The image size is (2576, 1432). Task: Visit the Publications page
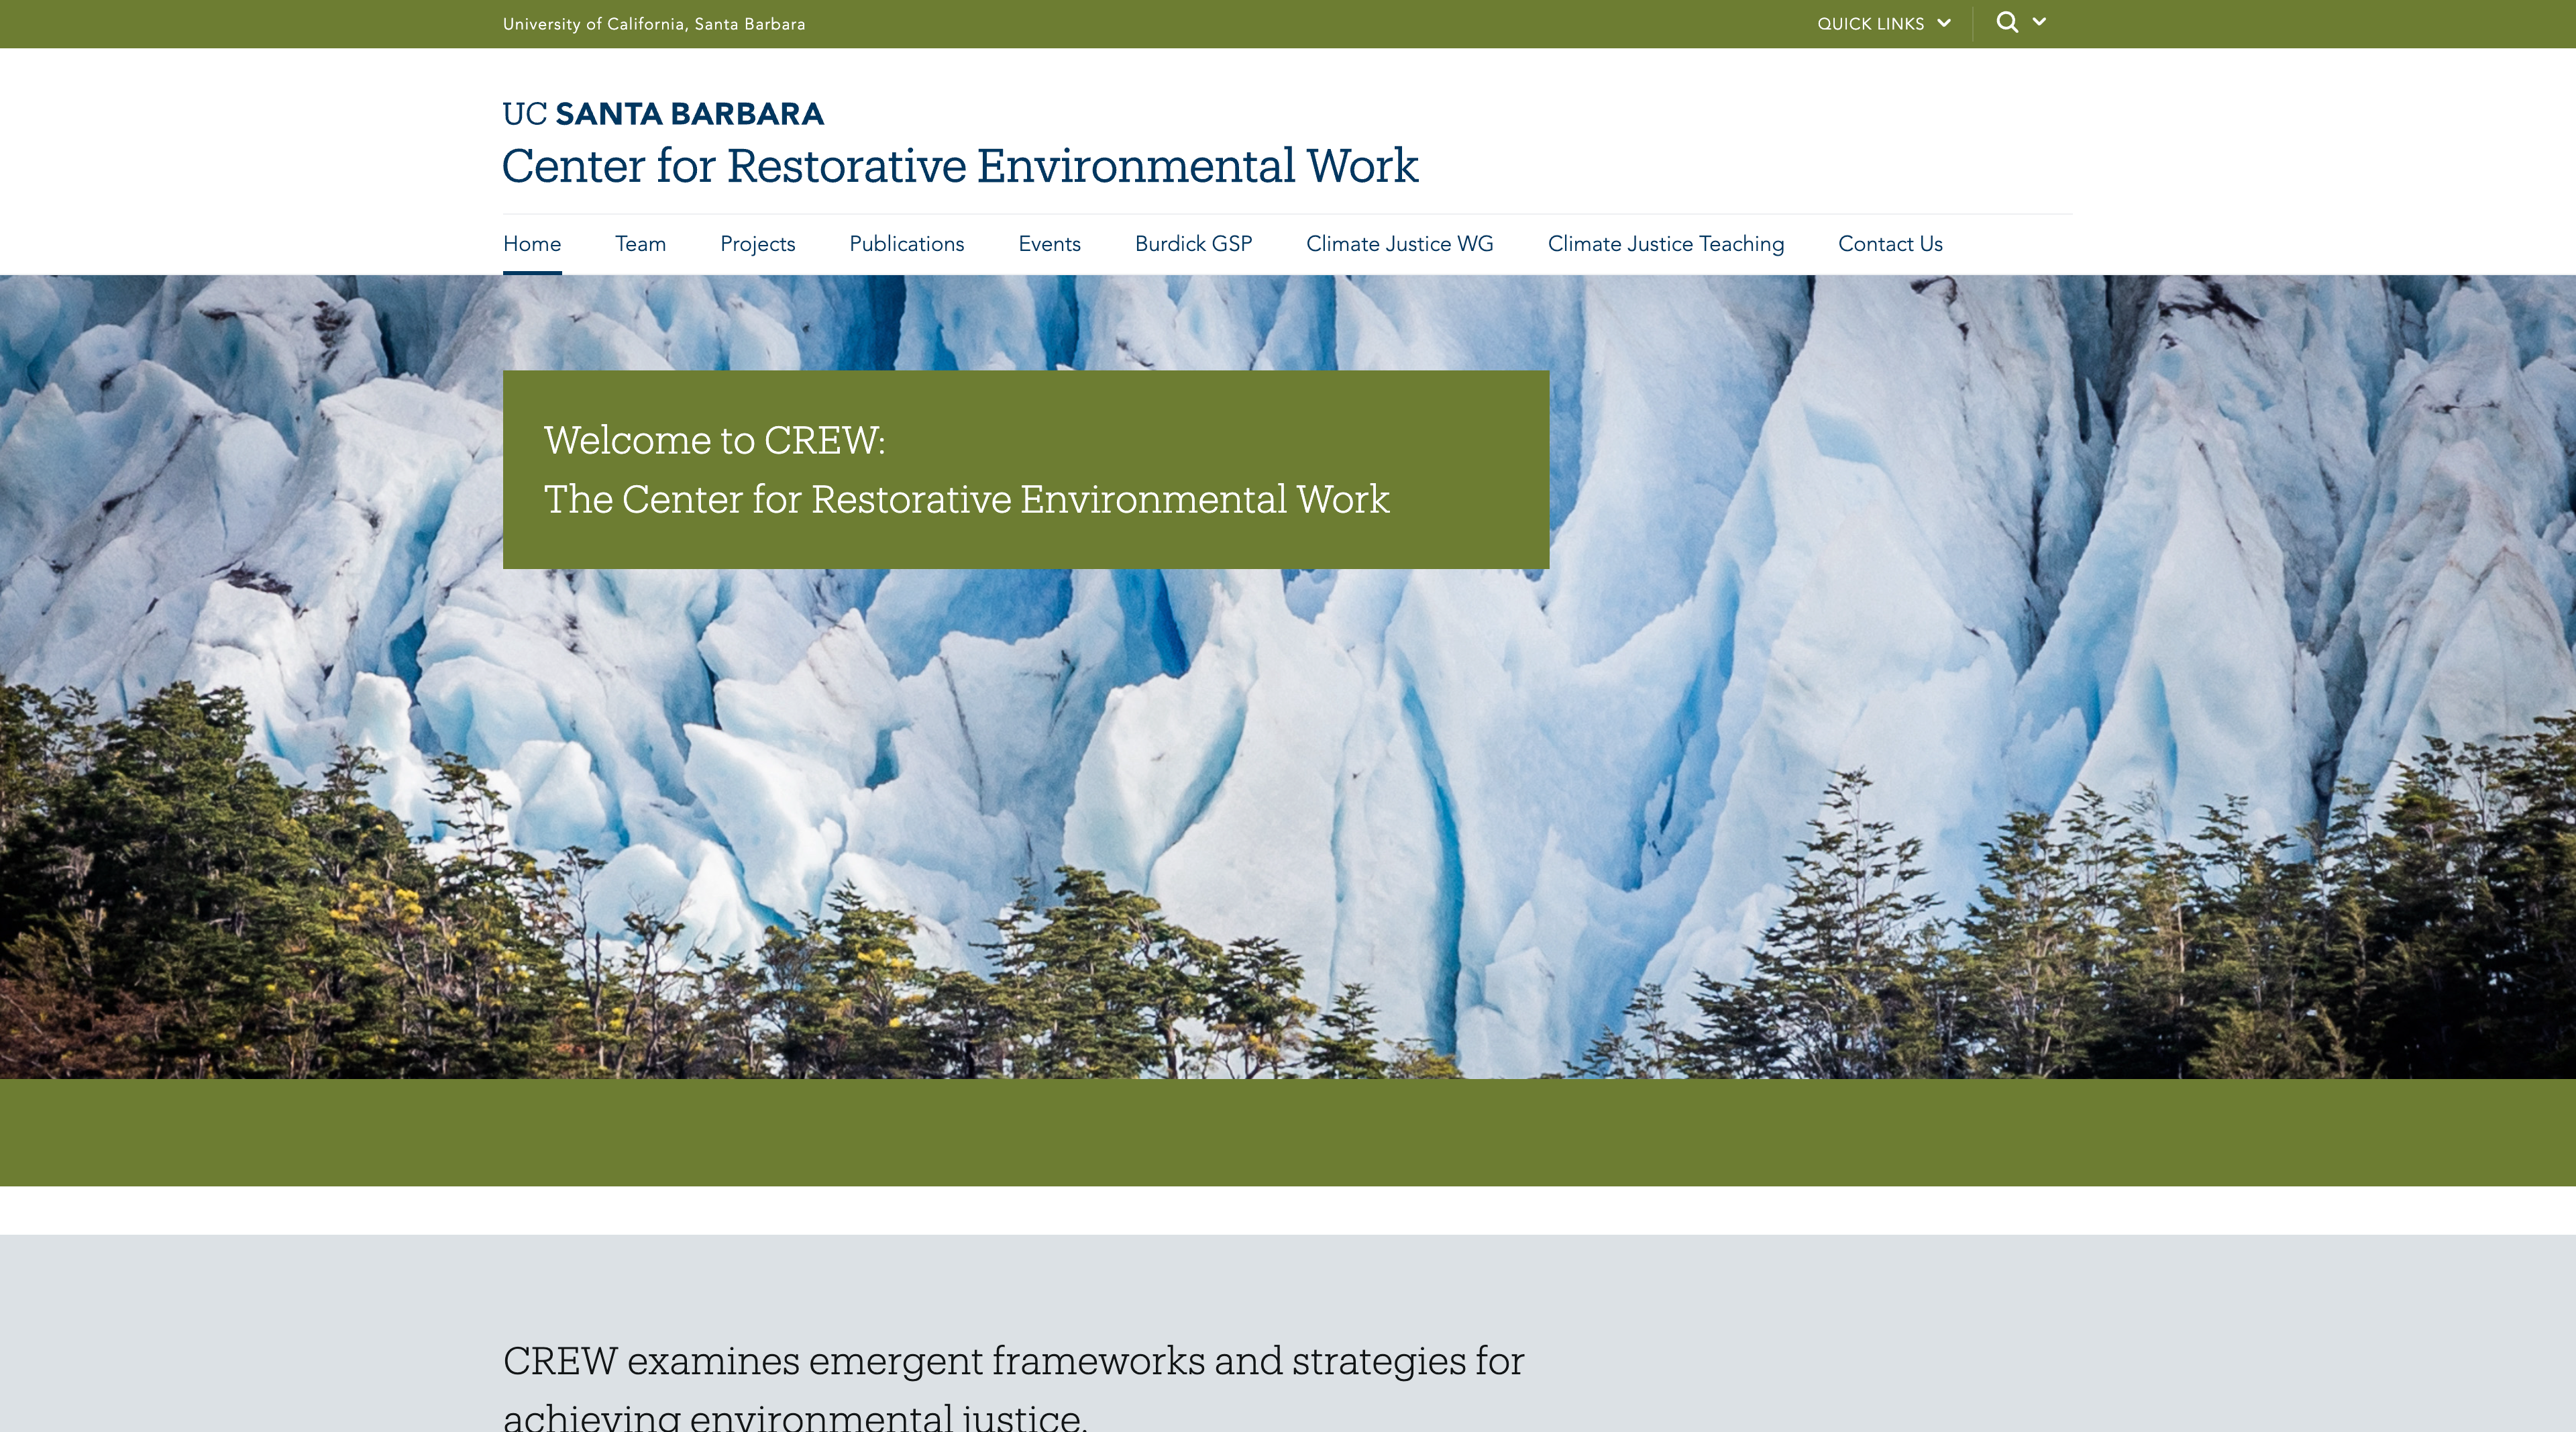pyautogui.click(x=906, y=243)
